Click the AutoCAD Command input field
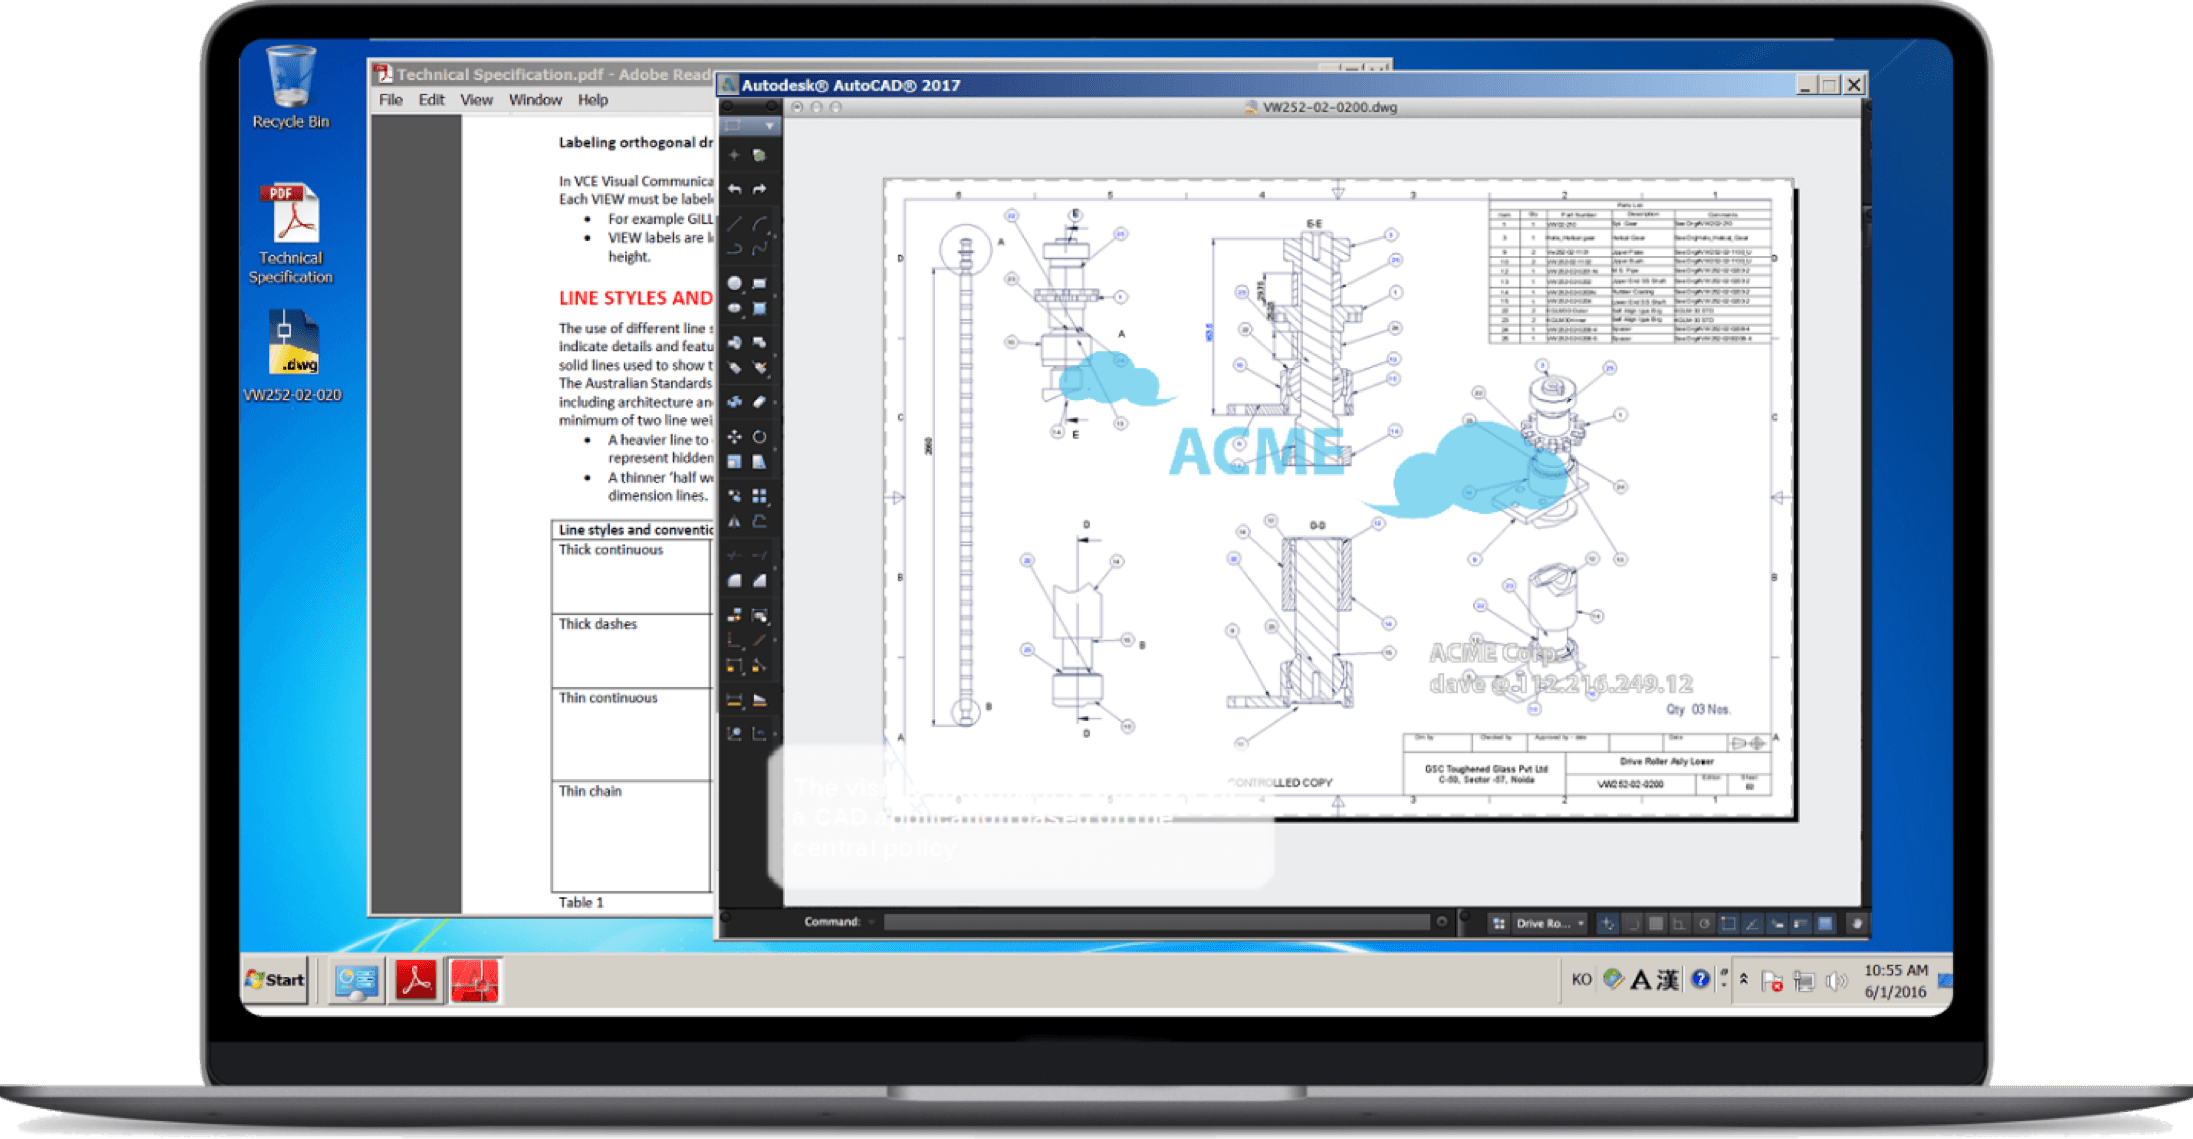This screenshot has height=1139, width=2193. [1157, 922]
